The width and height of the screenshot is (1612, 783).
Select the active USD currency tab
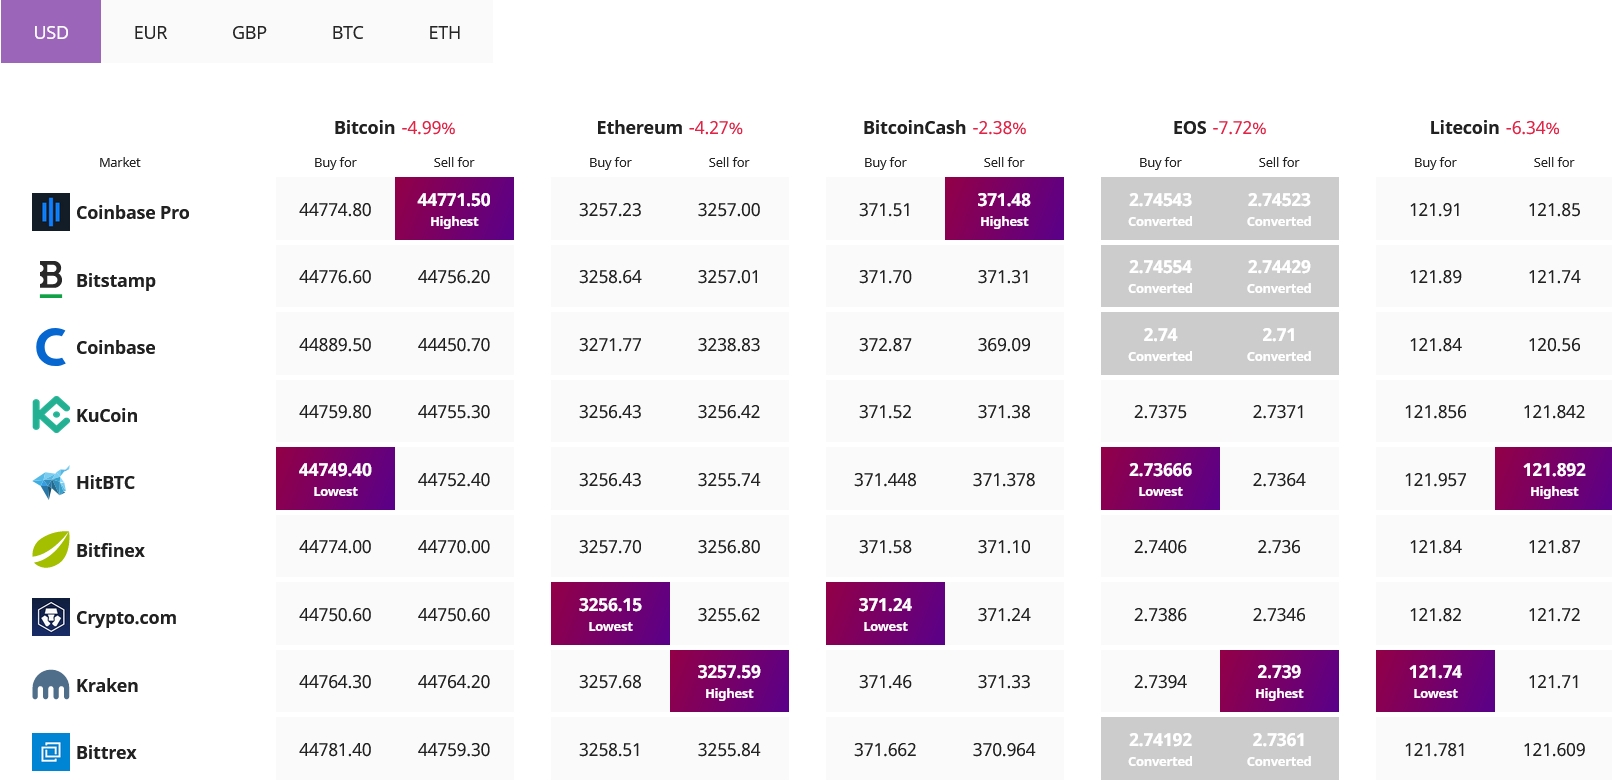coord(51,32)
